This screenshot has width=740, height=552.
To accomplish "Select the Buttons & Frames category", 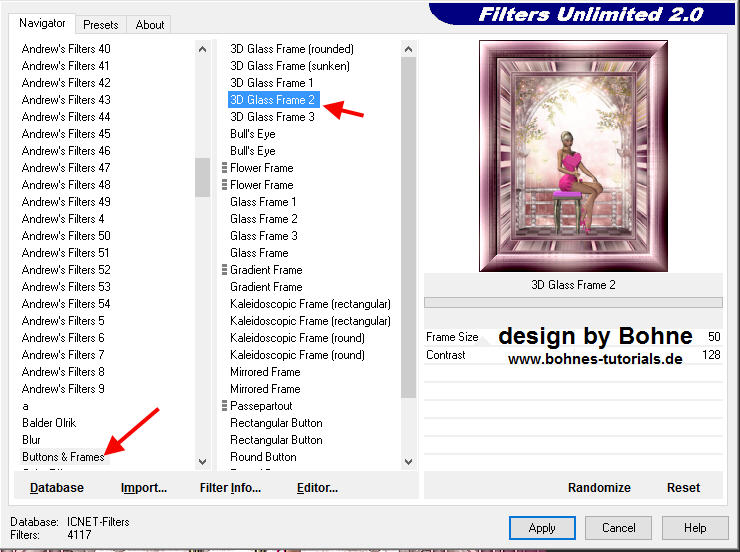I will point(62,457).
